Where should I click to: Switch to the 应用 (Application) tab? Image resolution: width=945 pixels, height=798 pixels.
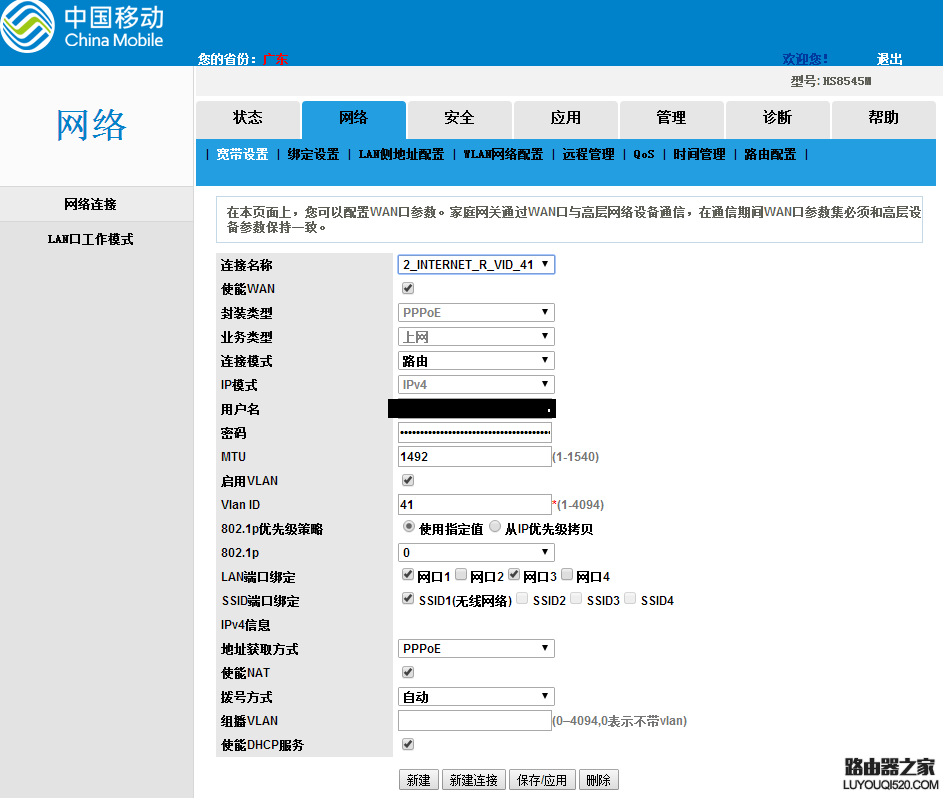[x=565, y=118]
